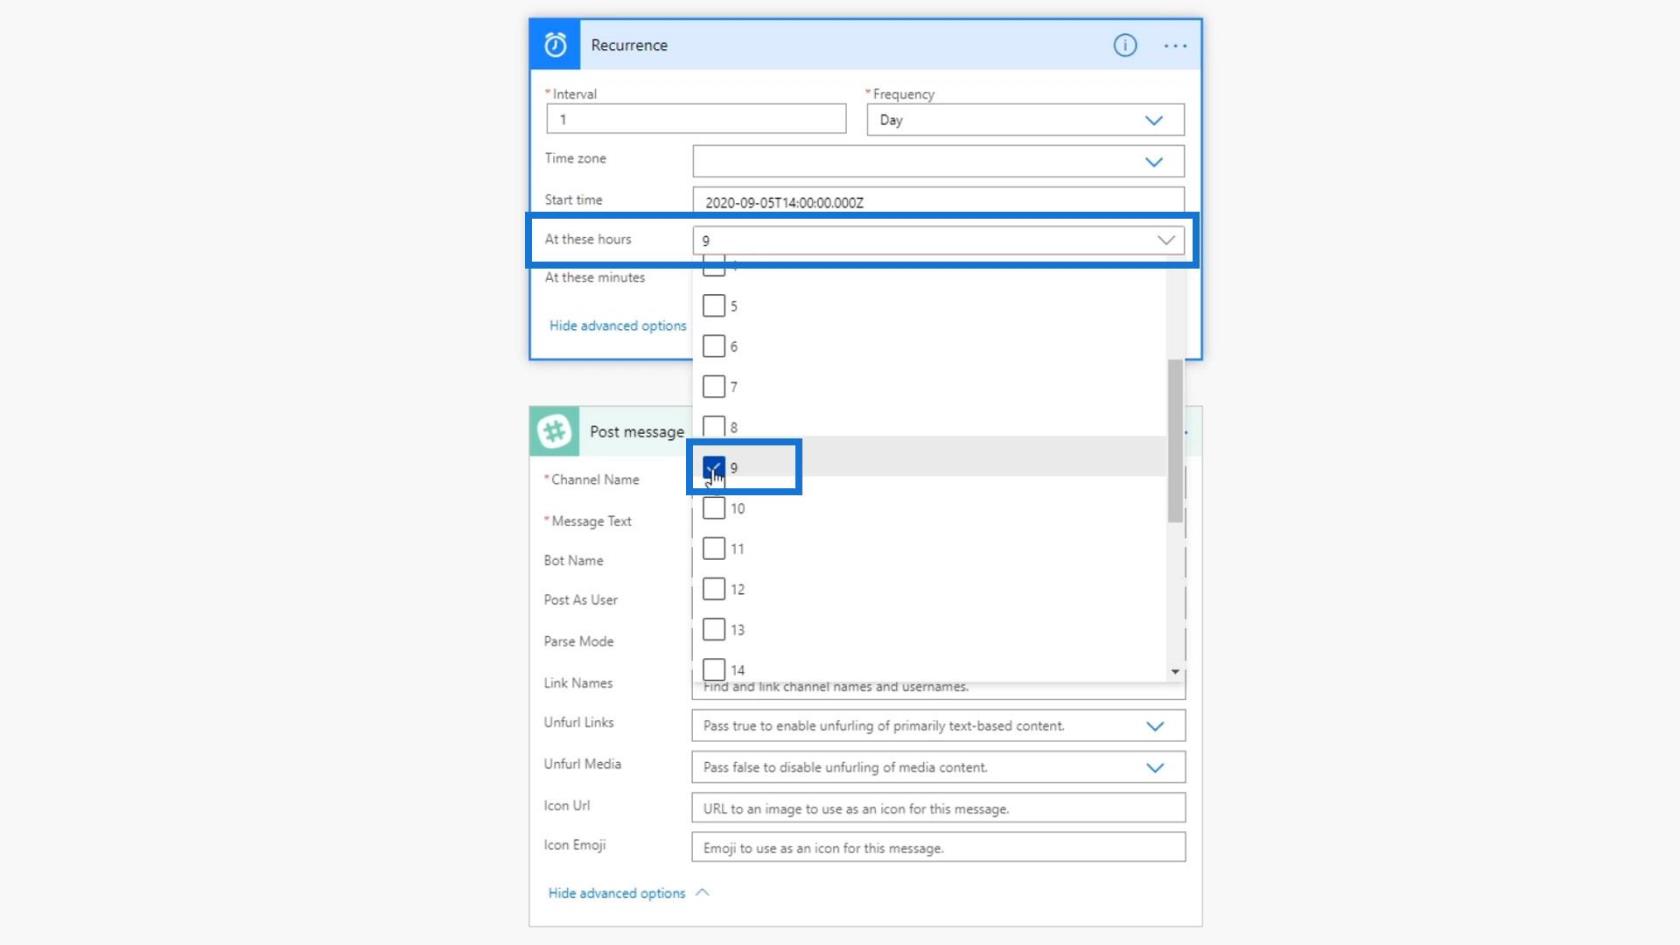Viewport: 1680px width, 945px height.
Task: Click the Parse Mode label
Action: pos(579,642)
